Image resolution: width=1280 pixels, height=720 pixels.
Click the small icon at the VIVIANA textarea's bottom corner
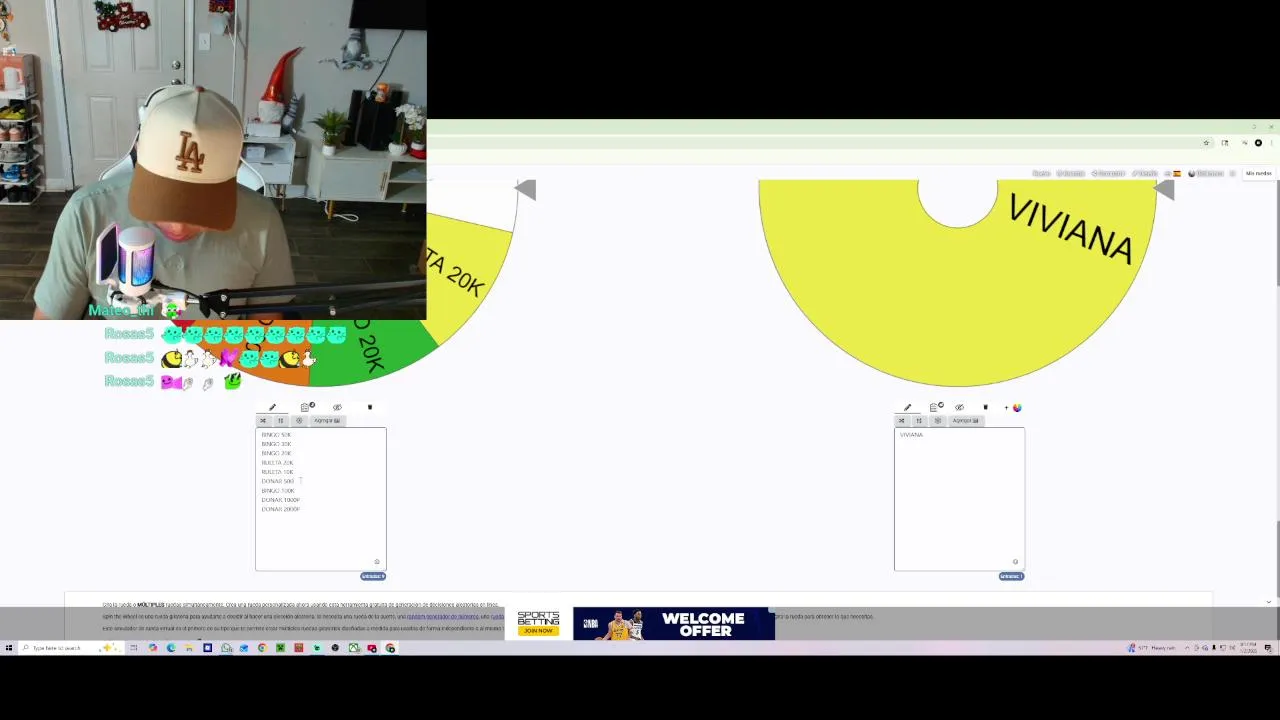[1015, 562]
